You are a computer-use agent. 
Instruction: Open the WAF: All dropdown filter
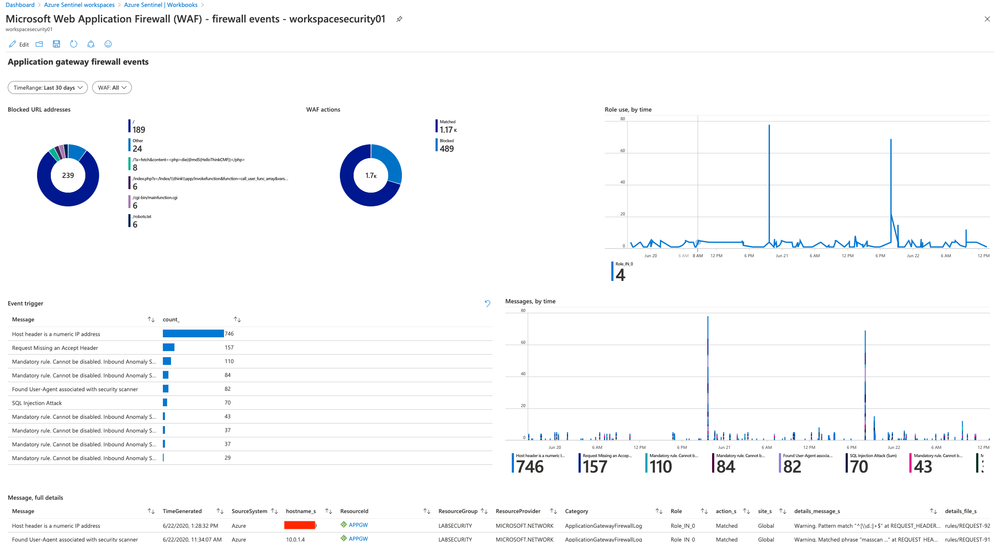tap(112, 87)
